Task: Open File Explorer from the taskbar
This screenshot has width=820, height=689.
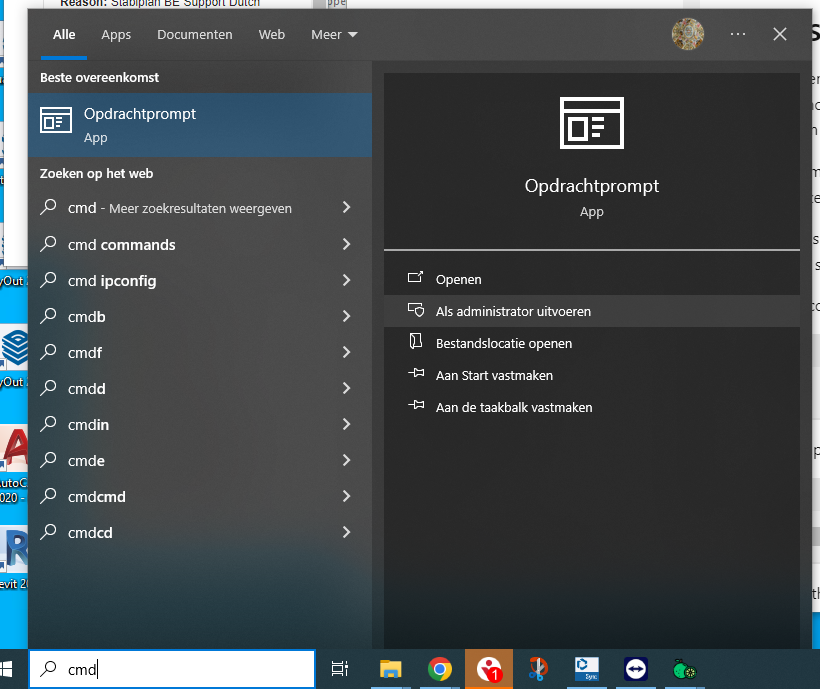Action: [x=390, y=669]
